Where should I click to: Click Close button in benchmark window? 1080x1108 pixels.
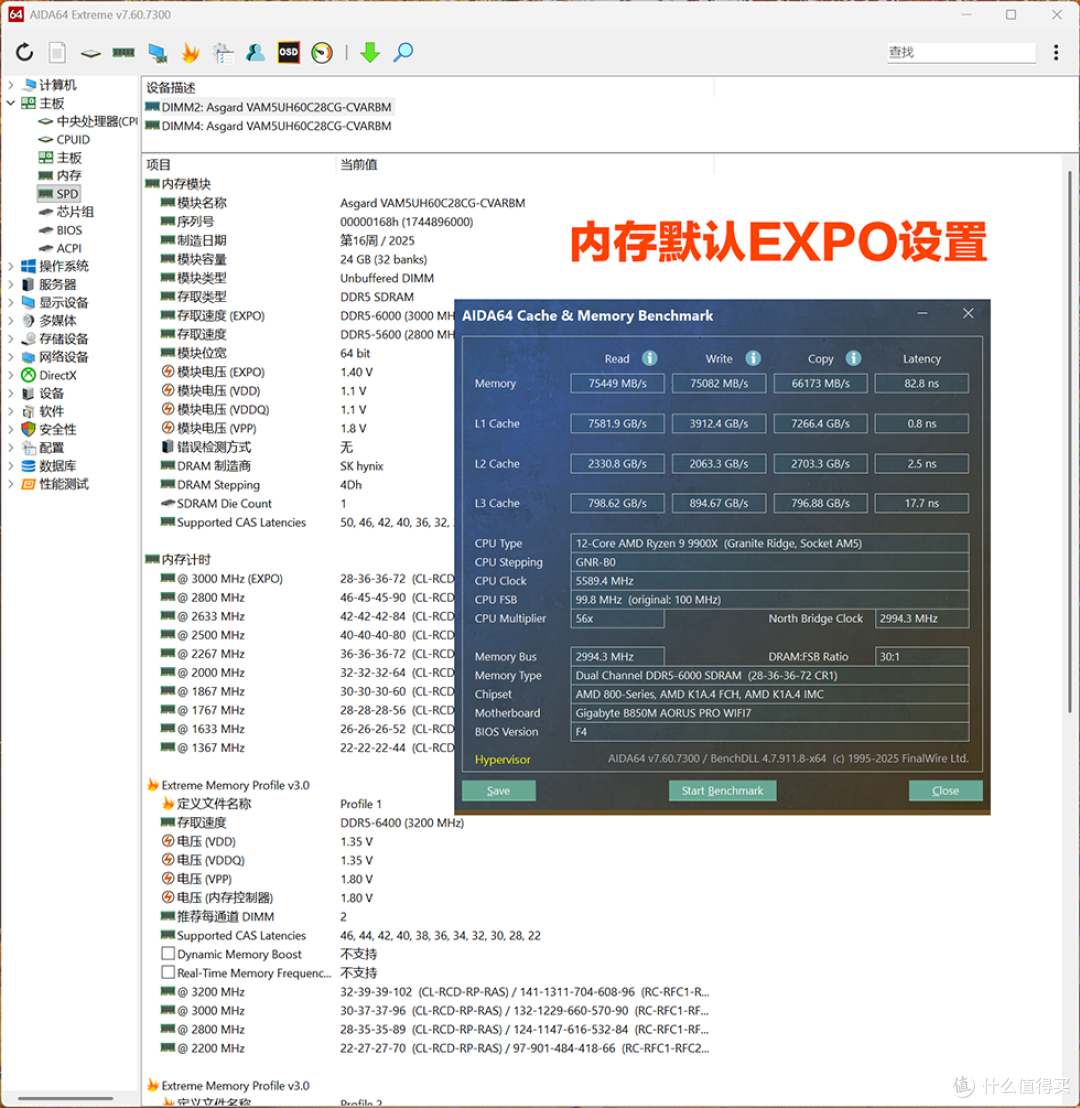(x=946, y=791)
